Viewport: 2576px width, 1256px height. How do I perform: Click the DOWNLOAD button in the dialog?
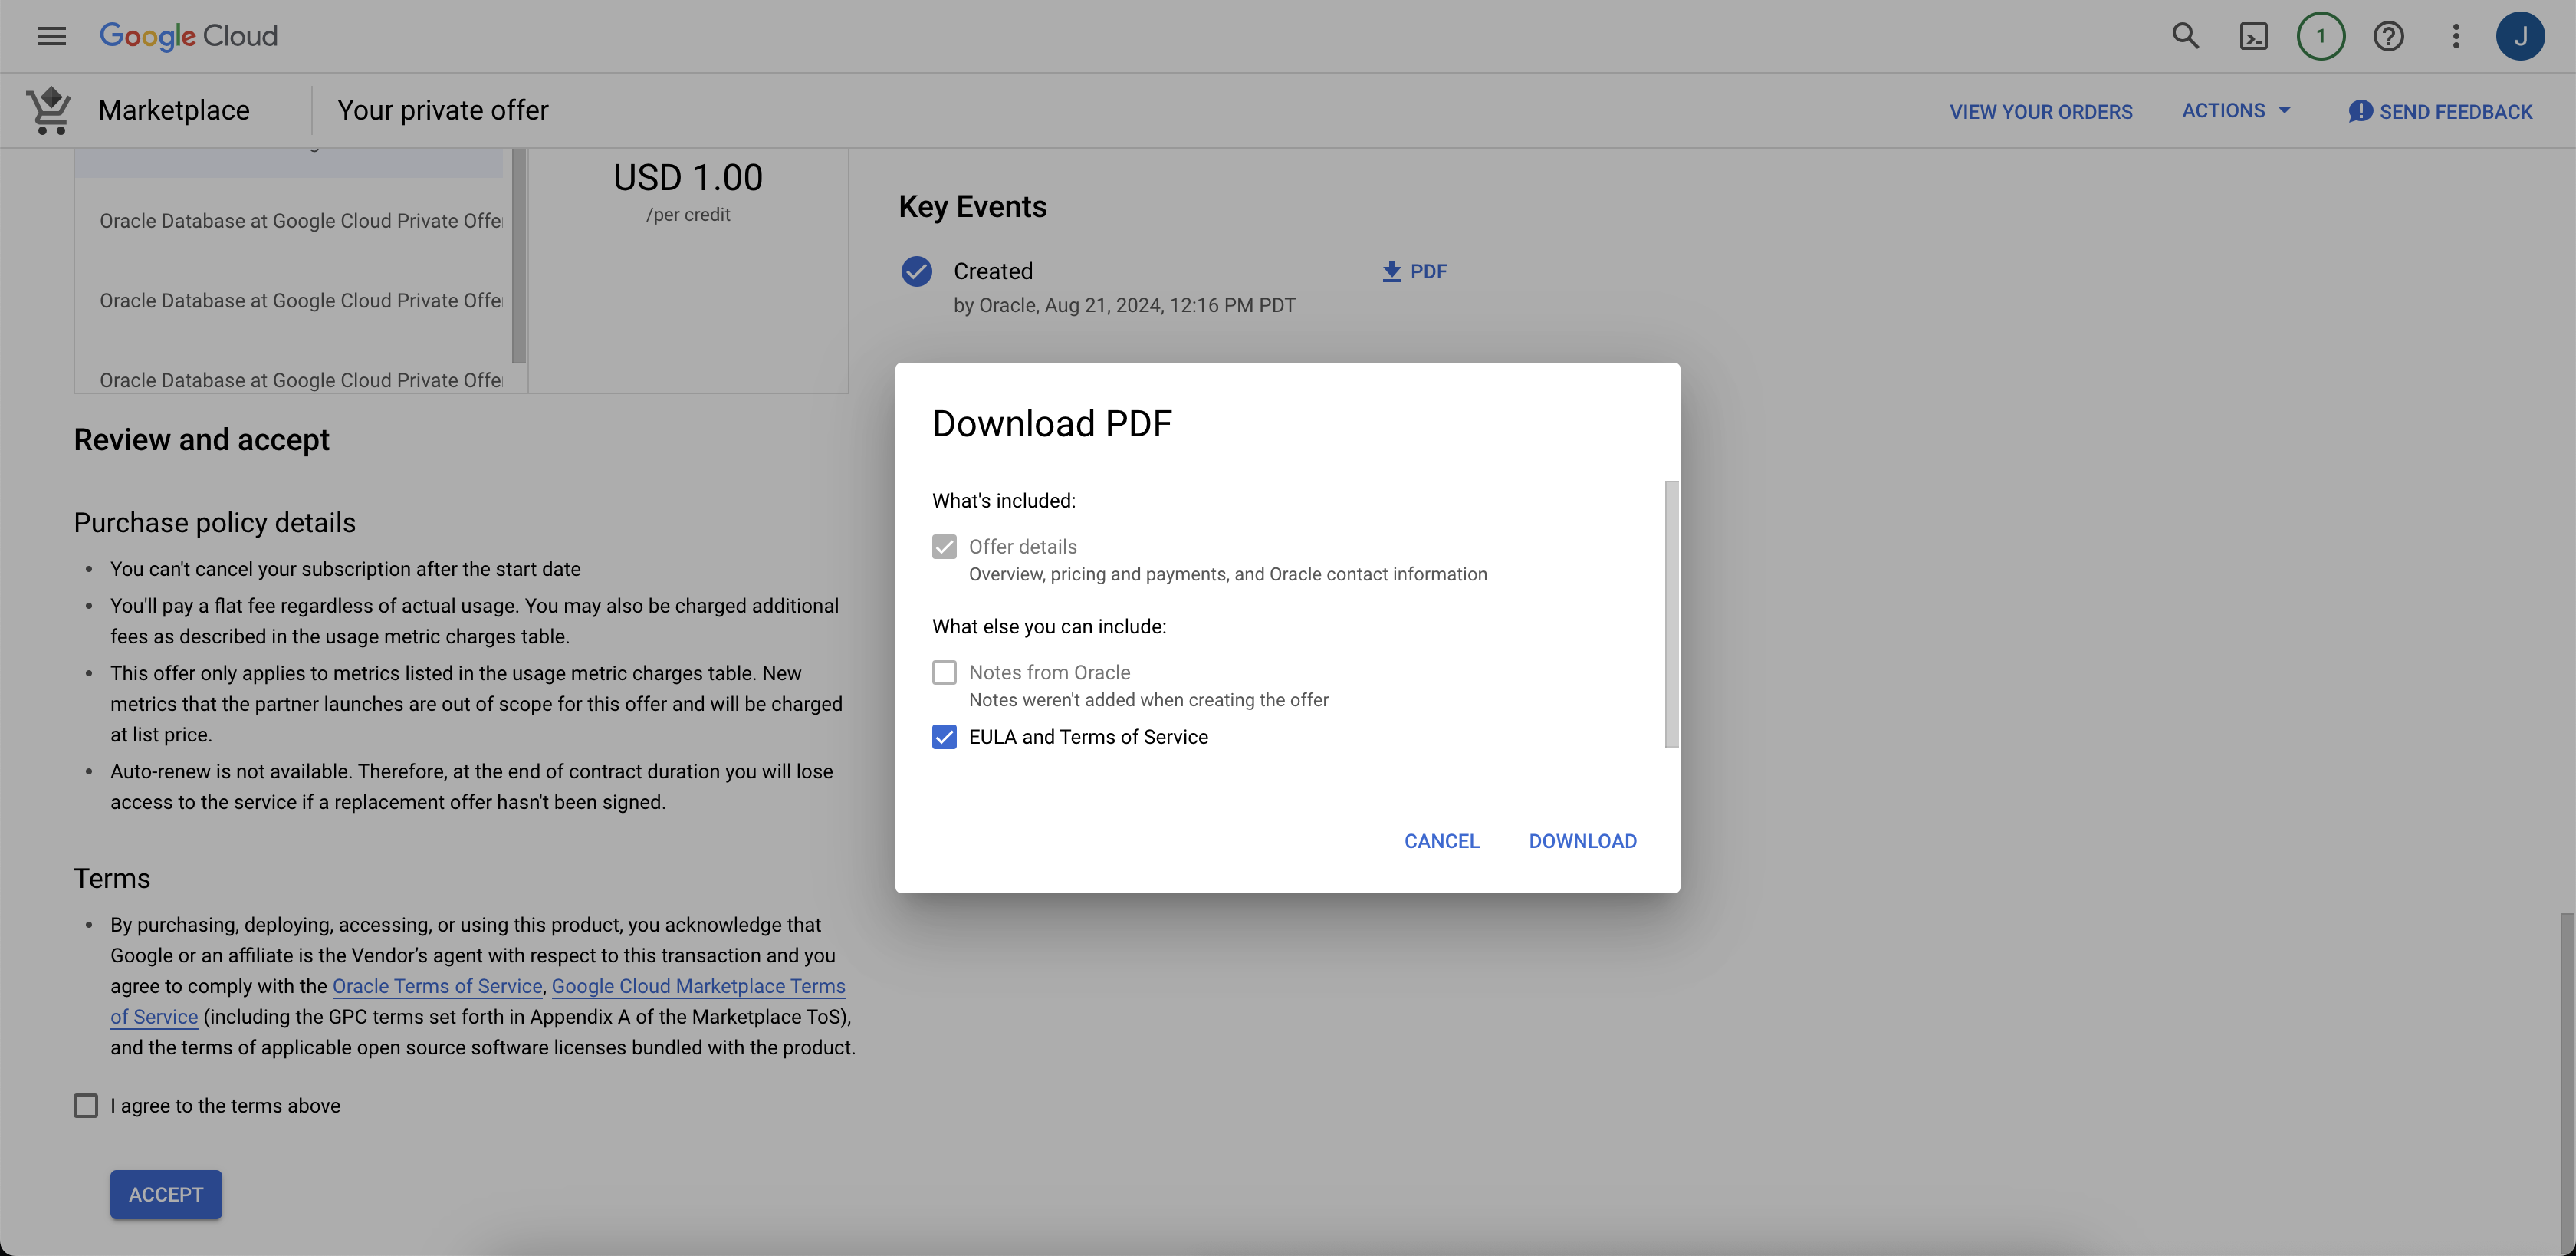[x=1582, y=841]
